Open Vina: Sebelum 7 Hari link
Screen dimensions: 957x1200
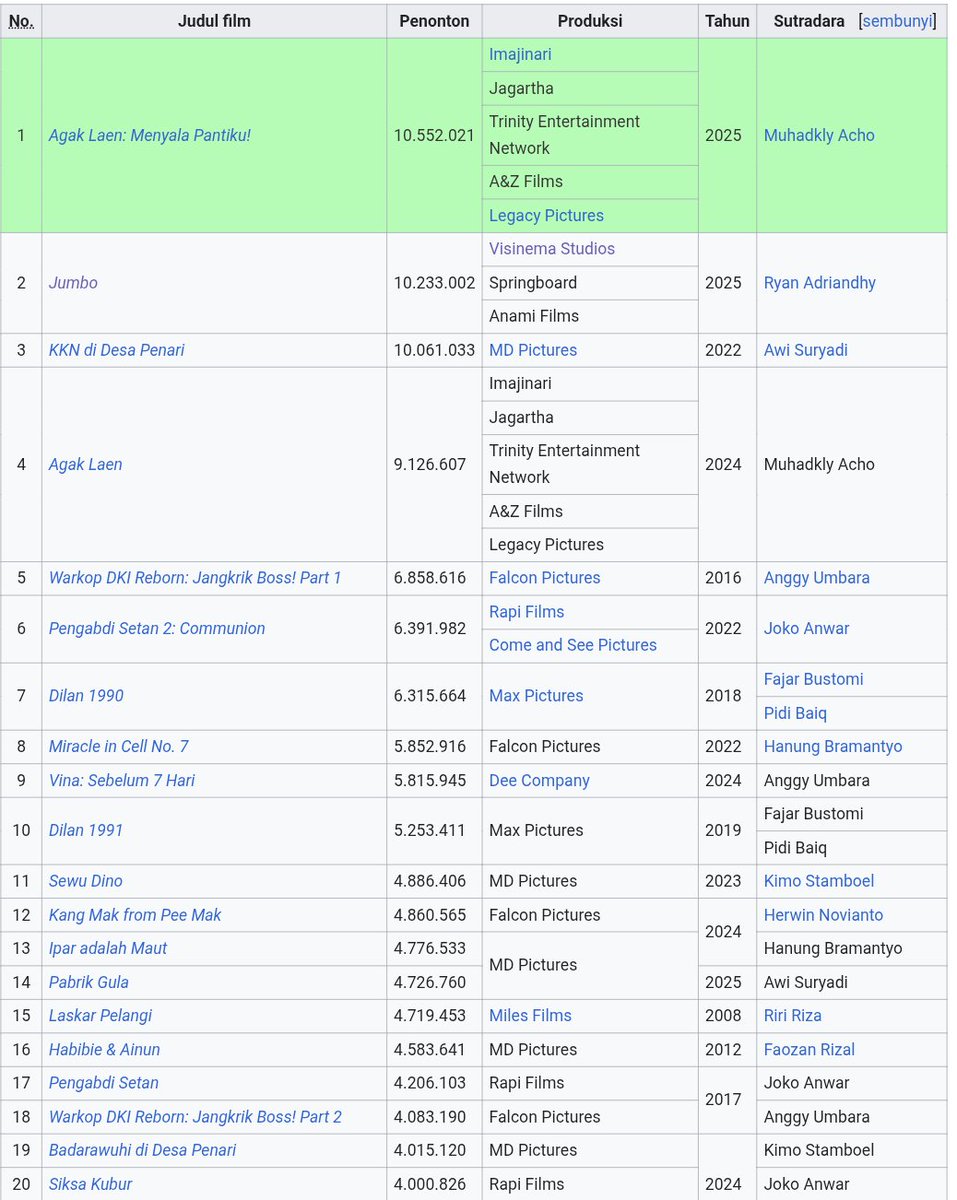(122, 781)
